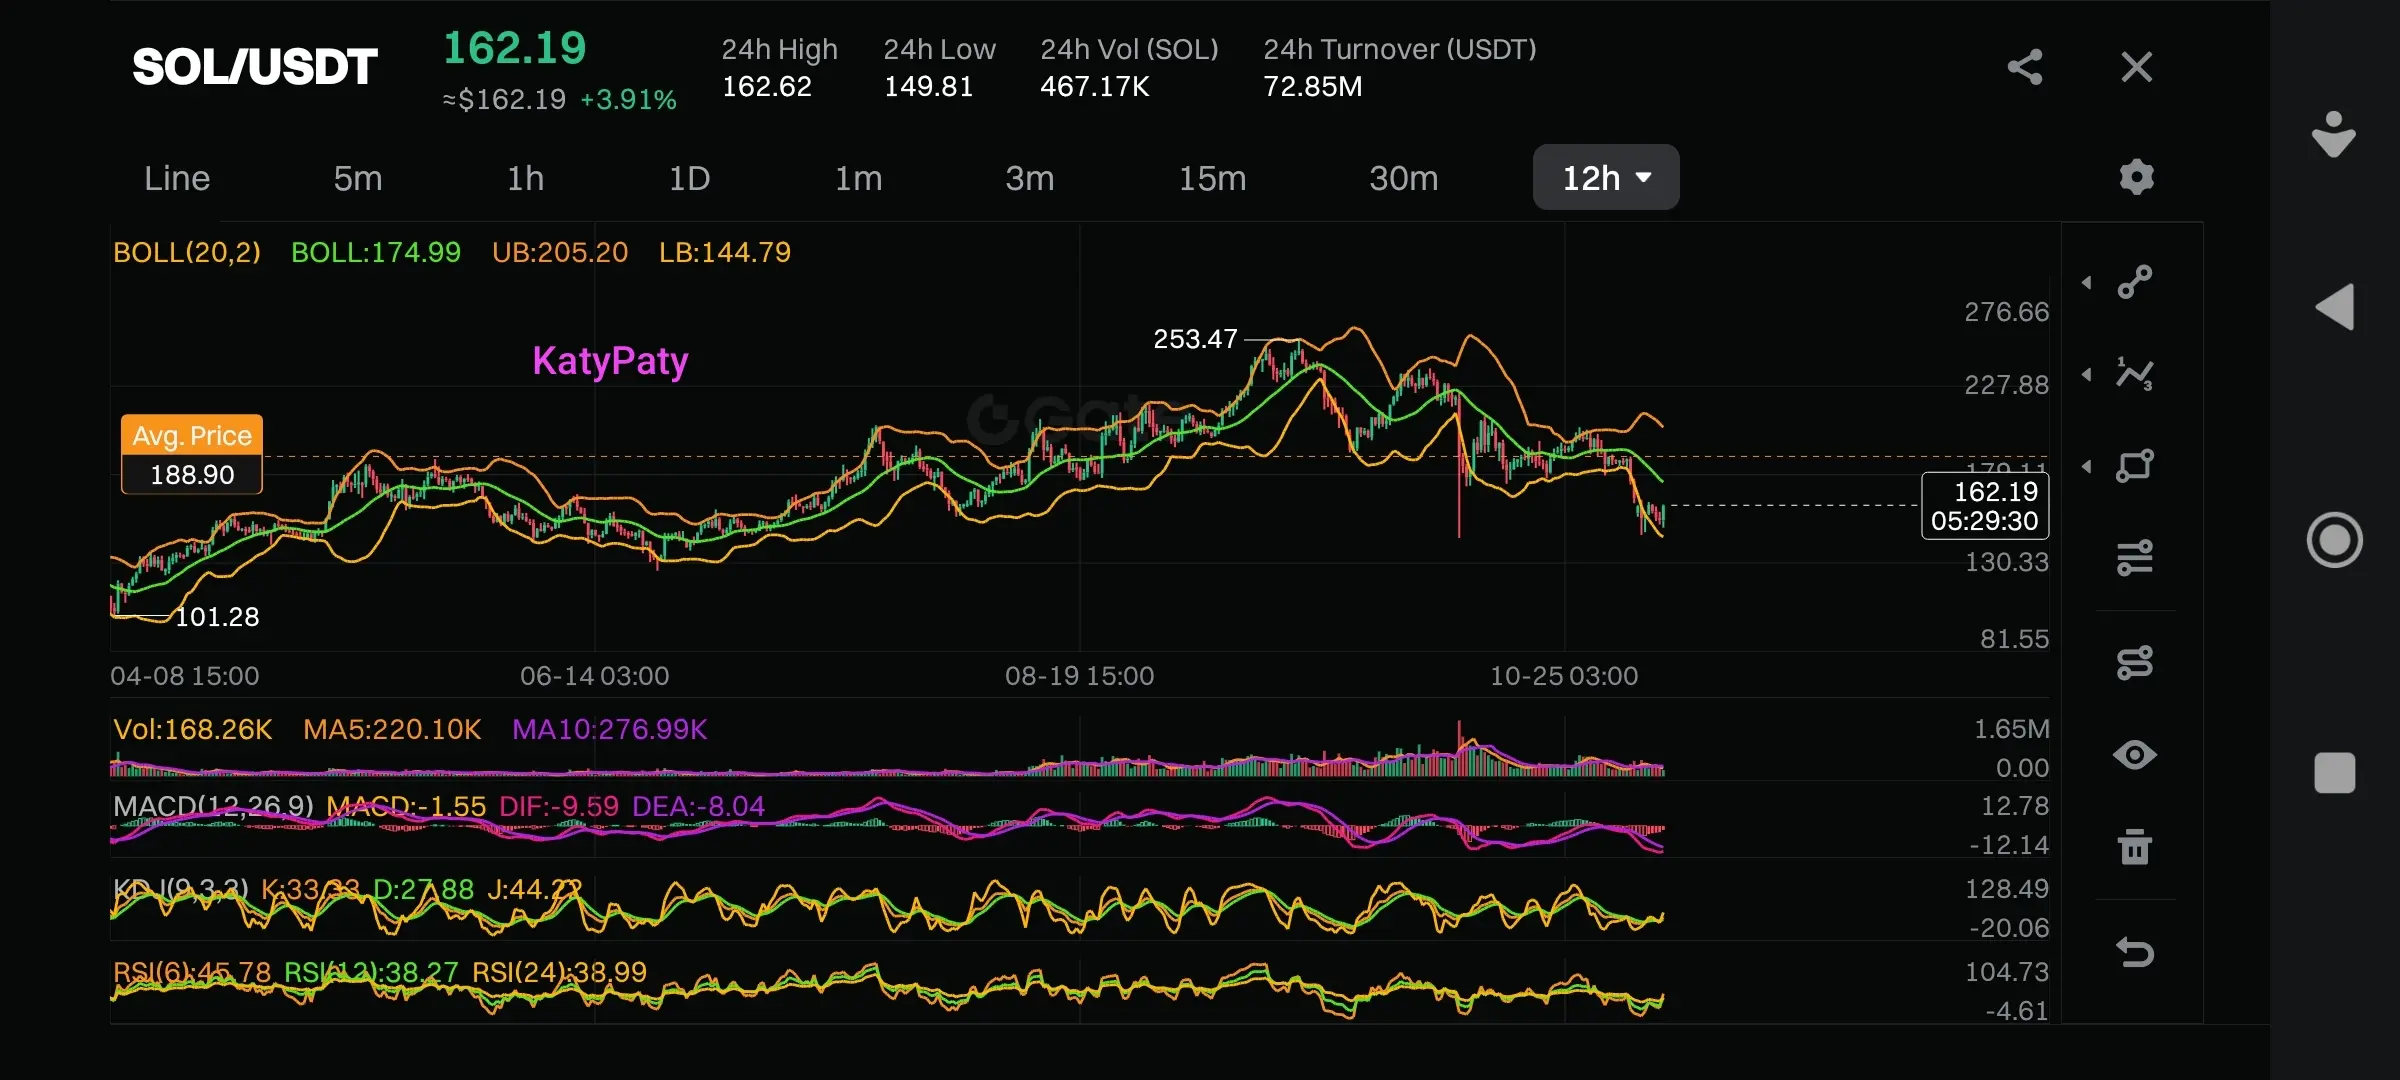Viewport: 2400px width, 1080px height.
Task: Switch to the 1D timeframe tab
Action: click(x=689, y=178)
